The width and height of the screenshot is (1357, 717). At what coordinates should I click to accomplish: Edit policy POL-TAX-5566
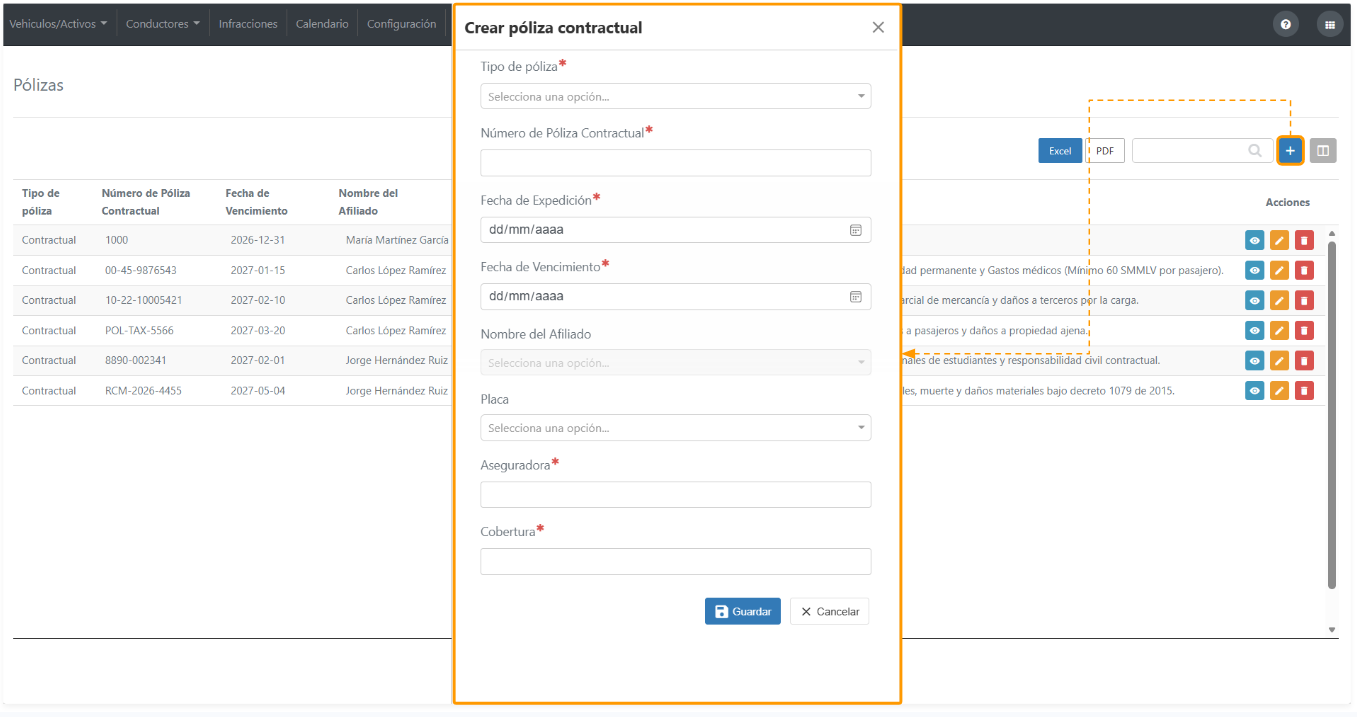(1279, 330)
